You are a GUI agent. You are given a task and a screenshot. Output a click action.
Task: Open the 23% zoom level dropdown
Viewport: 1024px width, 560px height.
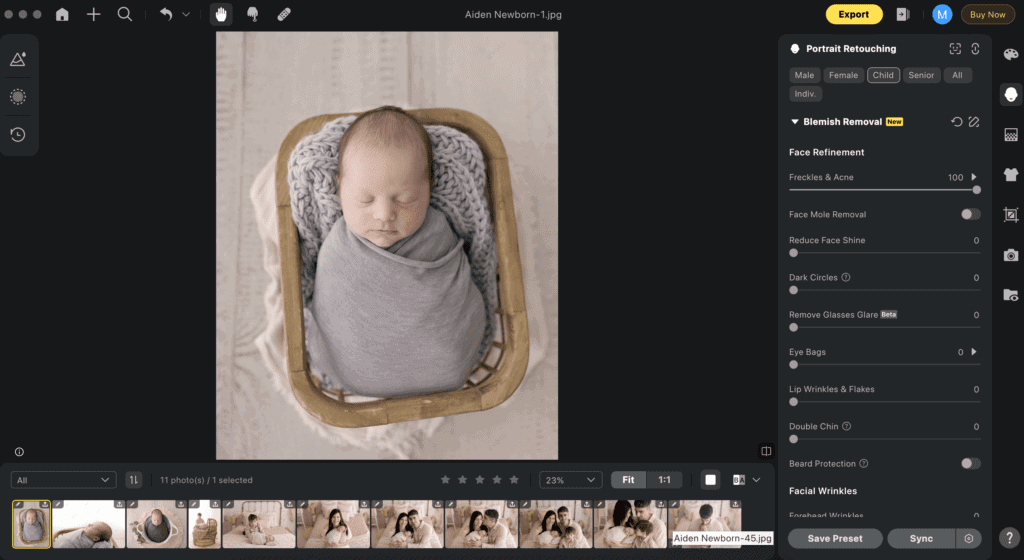(570, 480)
